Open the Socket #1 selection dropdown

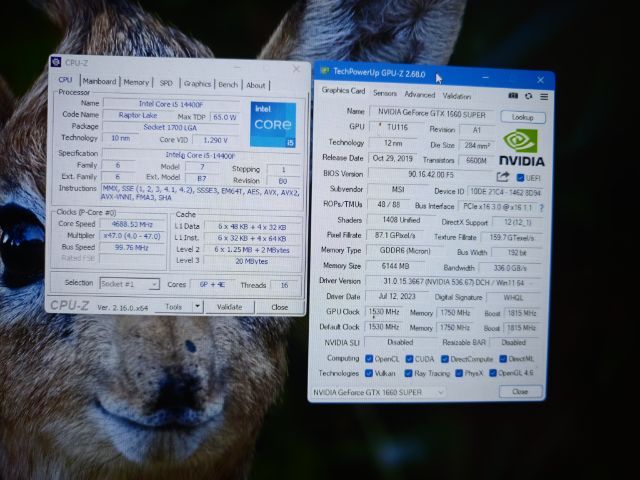[x=128, y=285]
